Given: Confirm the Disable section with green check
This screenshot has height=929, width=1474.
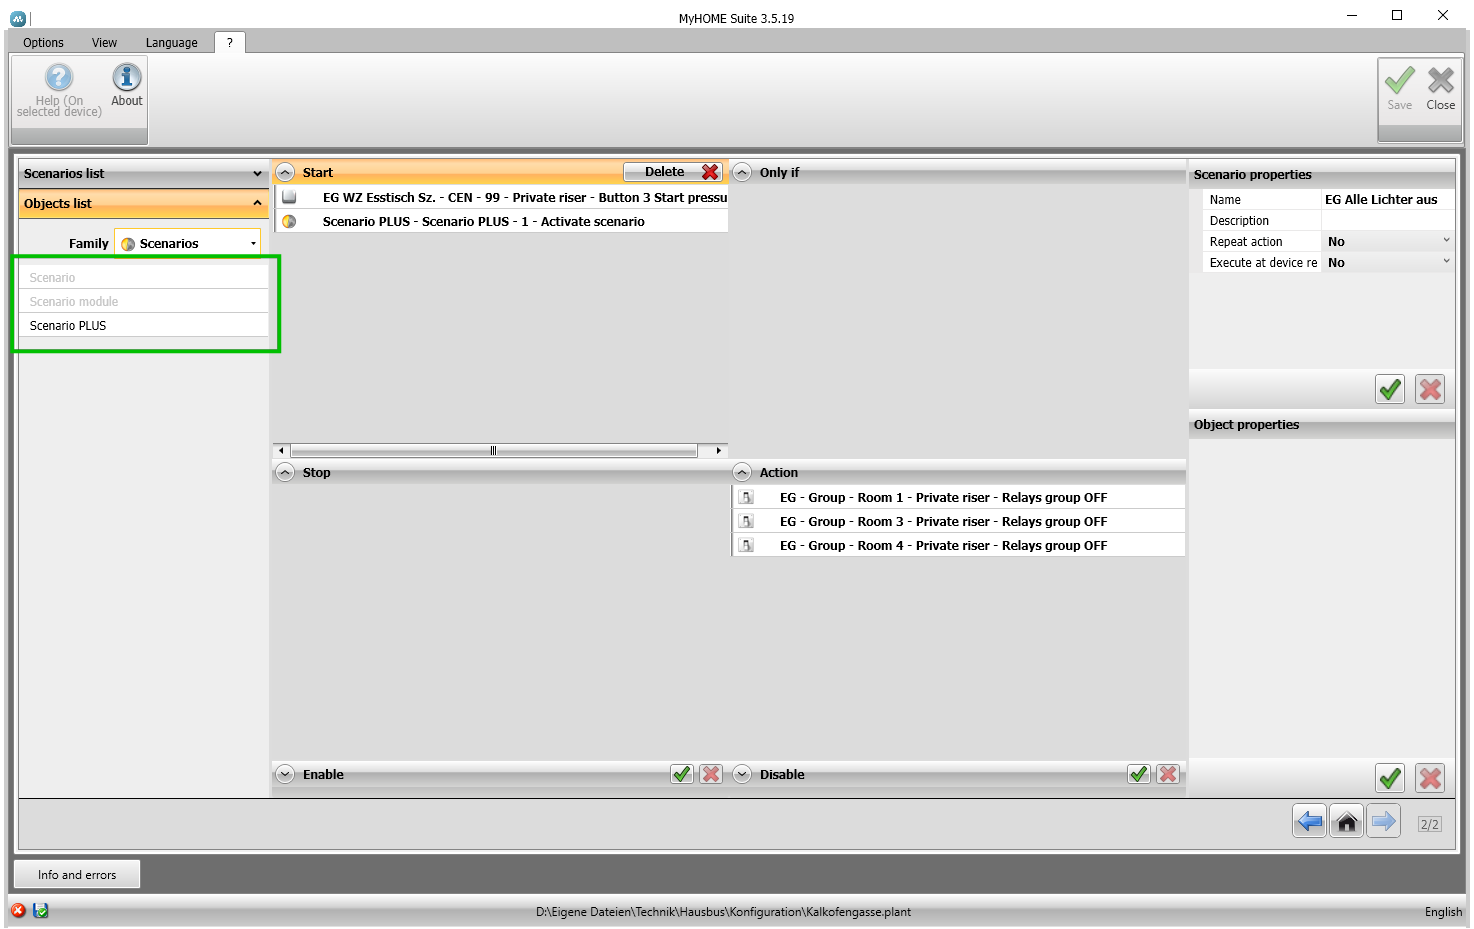Looking at the screenshot, I should pos(1139,774).
